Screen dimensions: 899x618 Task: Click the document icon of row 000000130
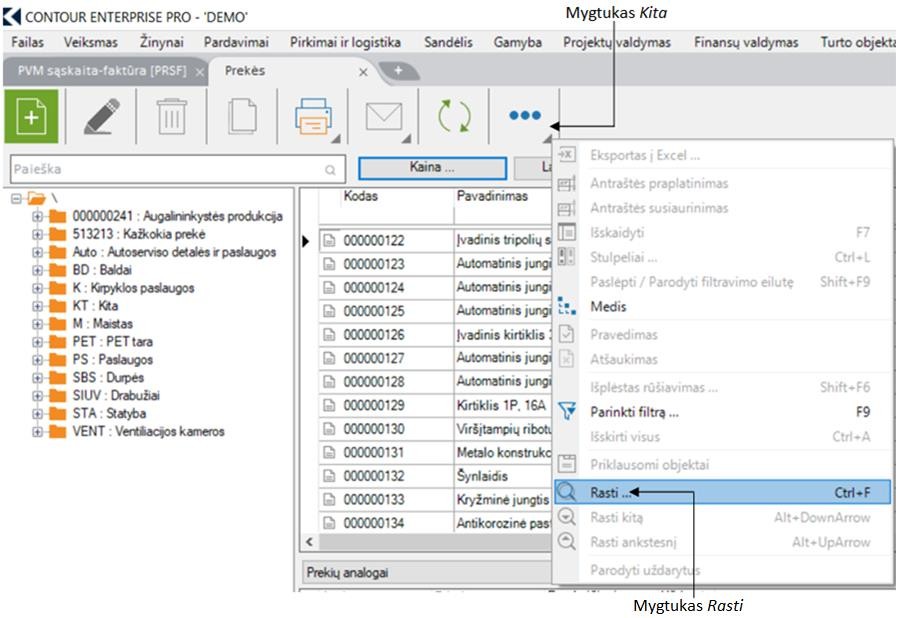pyautogui.click(x=329, y=429)
